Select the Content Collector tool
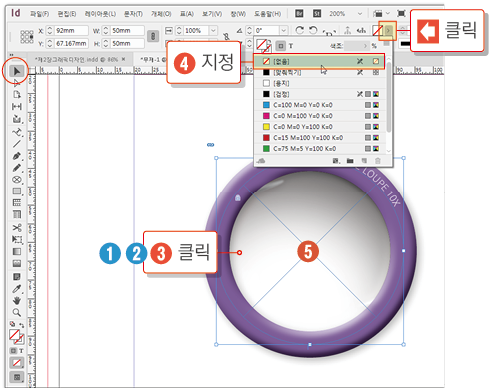This screenshot has height=388, width=489. pos(16,119)
